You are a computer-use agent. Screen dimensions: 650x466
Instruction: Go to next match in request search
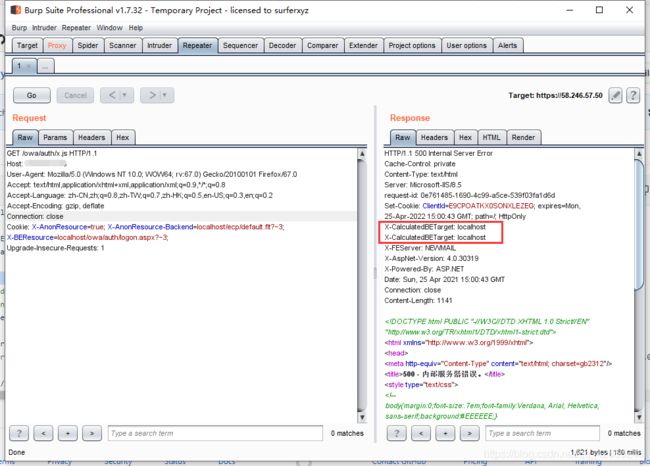pos(92,433)
